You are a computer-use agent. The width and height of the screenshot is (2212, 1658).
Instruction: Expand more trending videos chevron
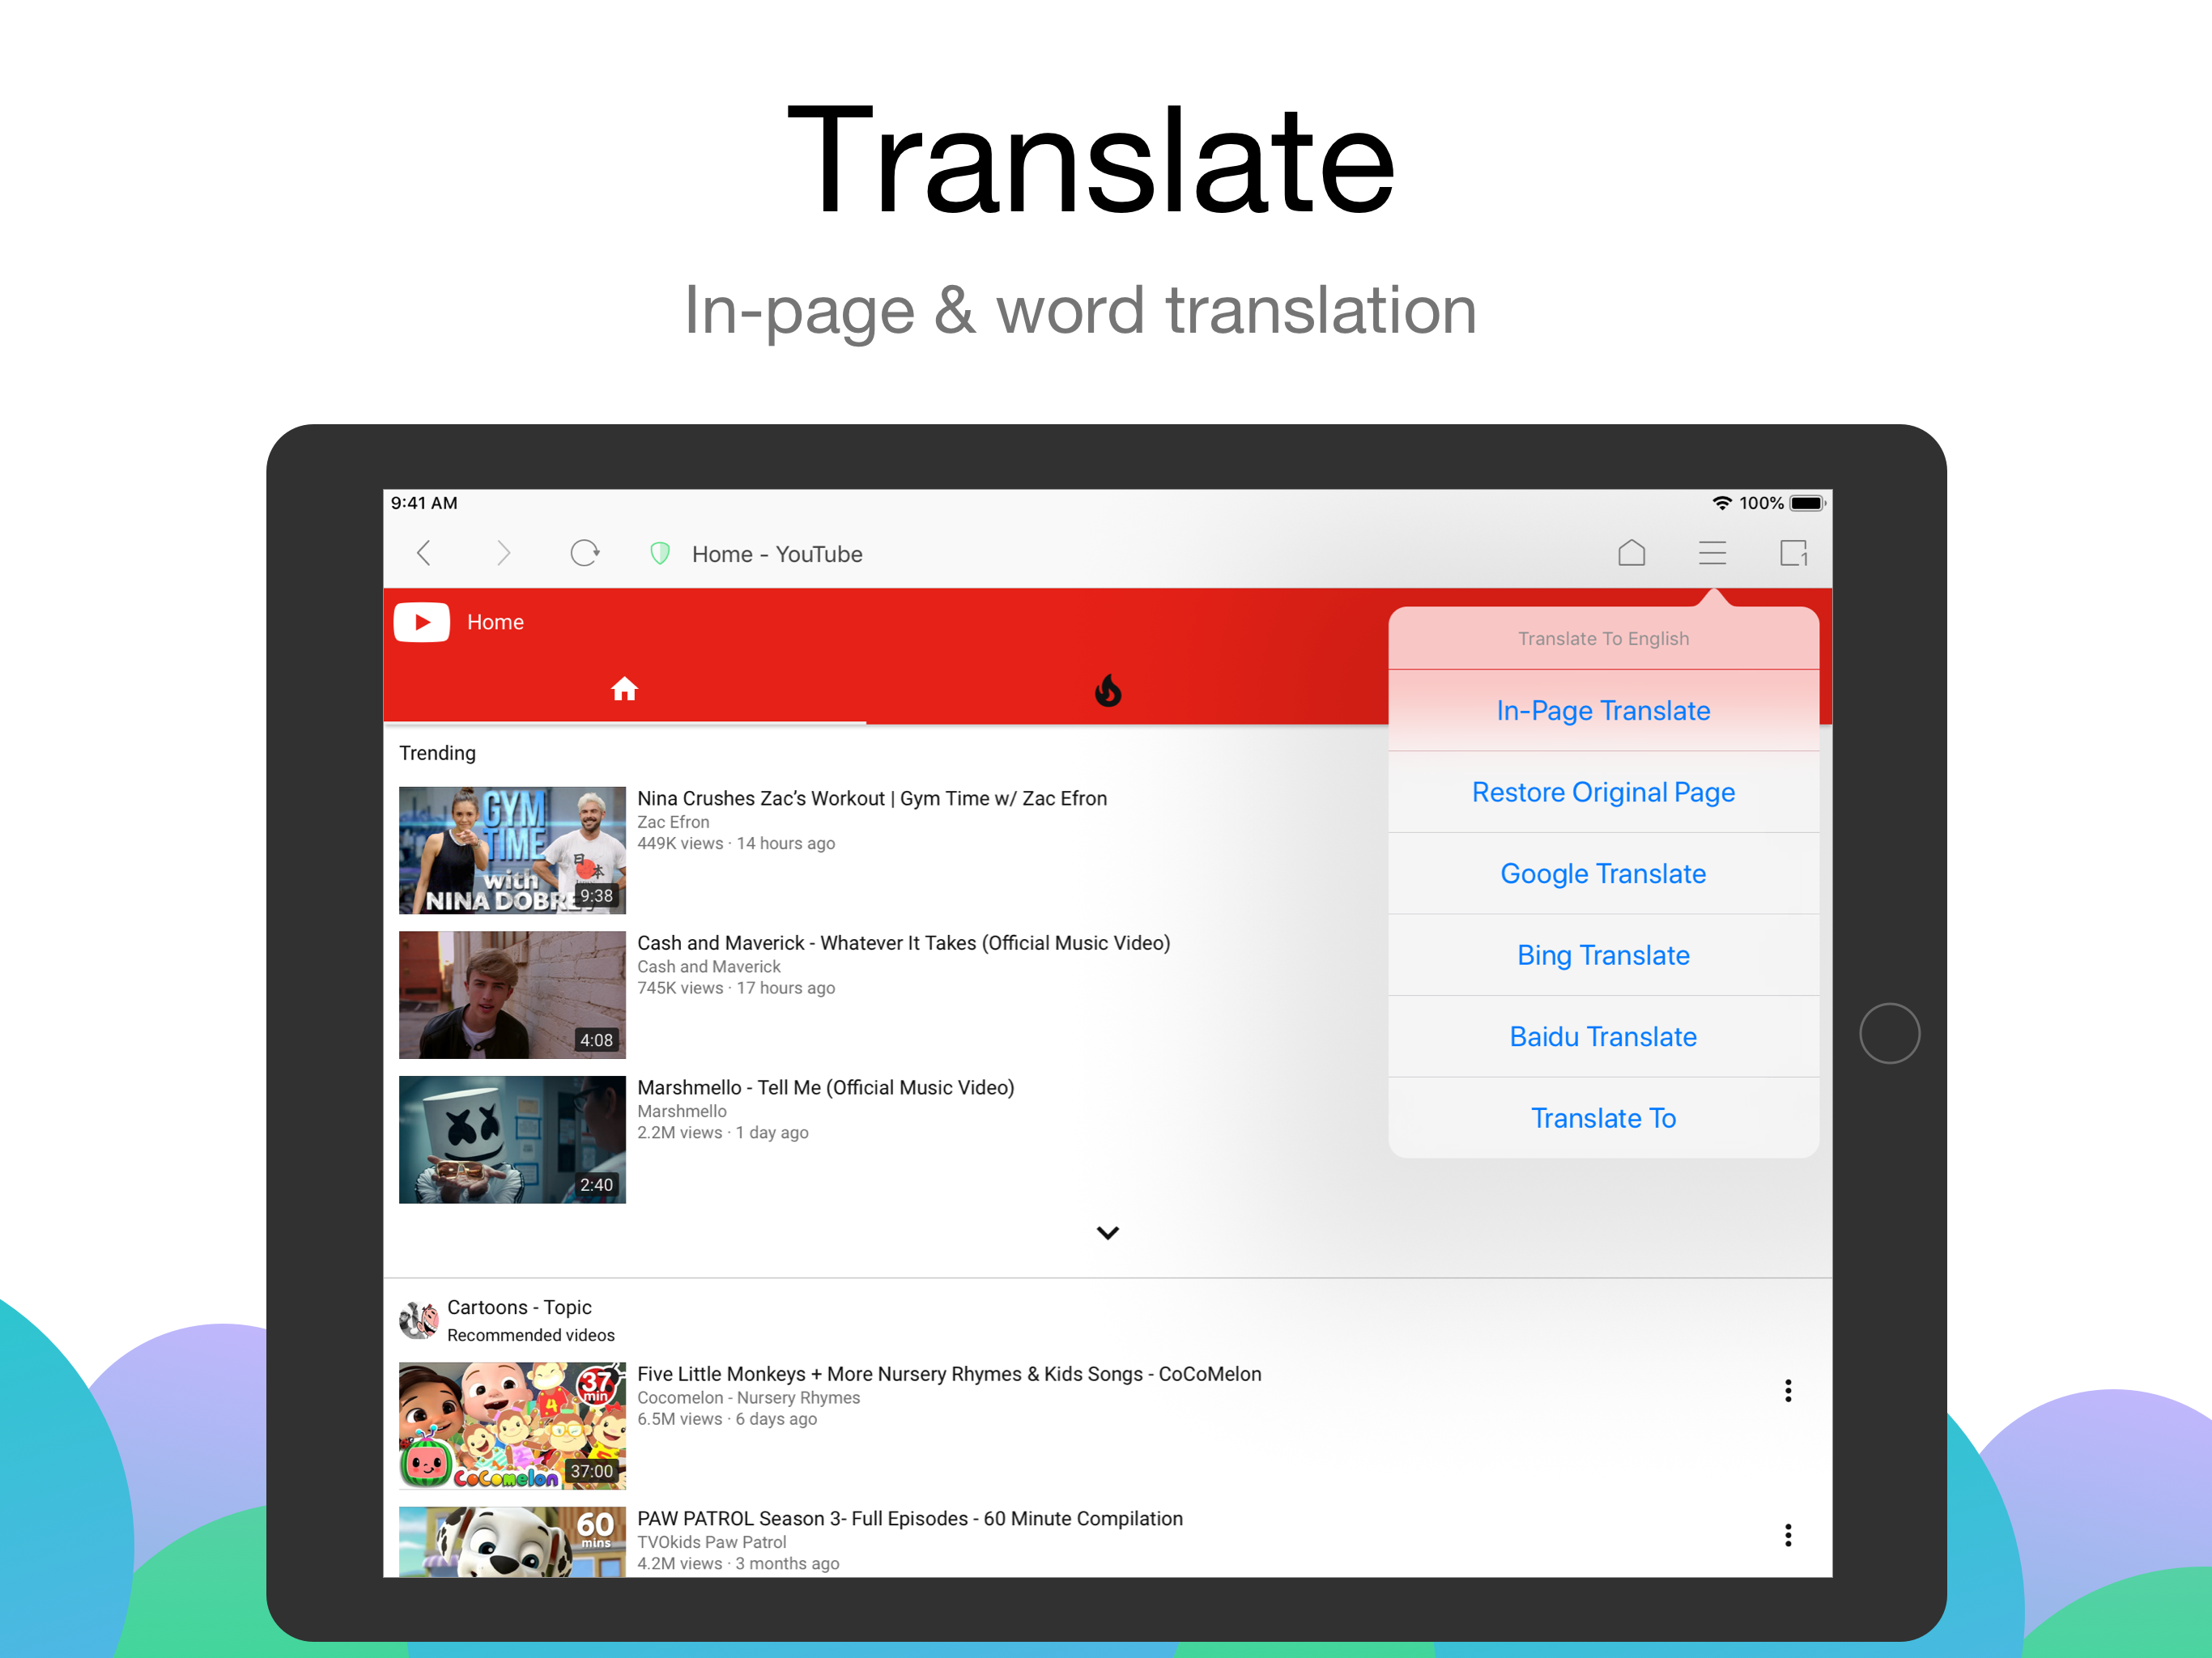tap(1108, 1233)
